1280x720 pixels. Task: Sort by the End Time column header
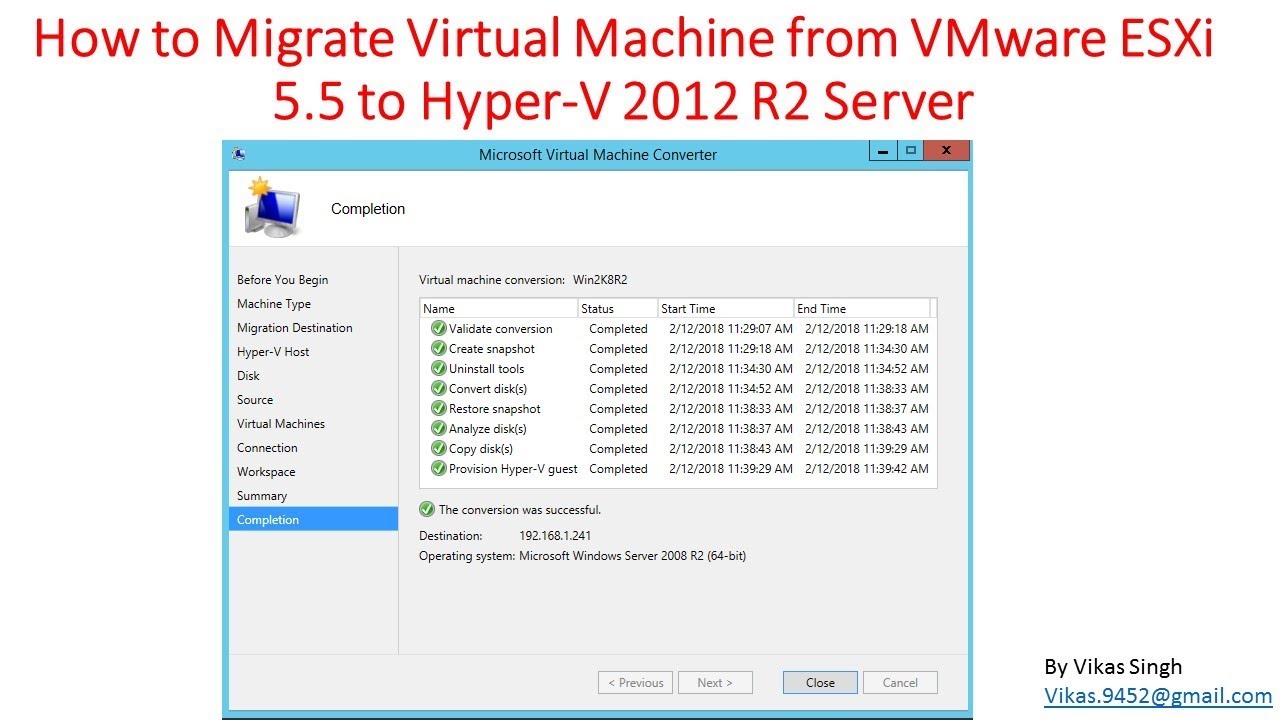862,308
